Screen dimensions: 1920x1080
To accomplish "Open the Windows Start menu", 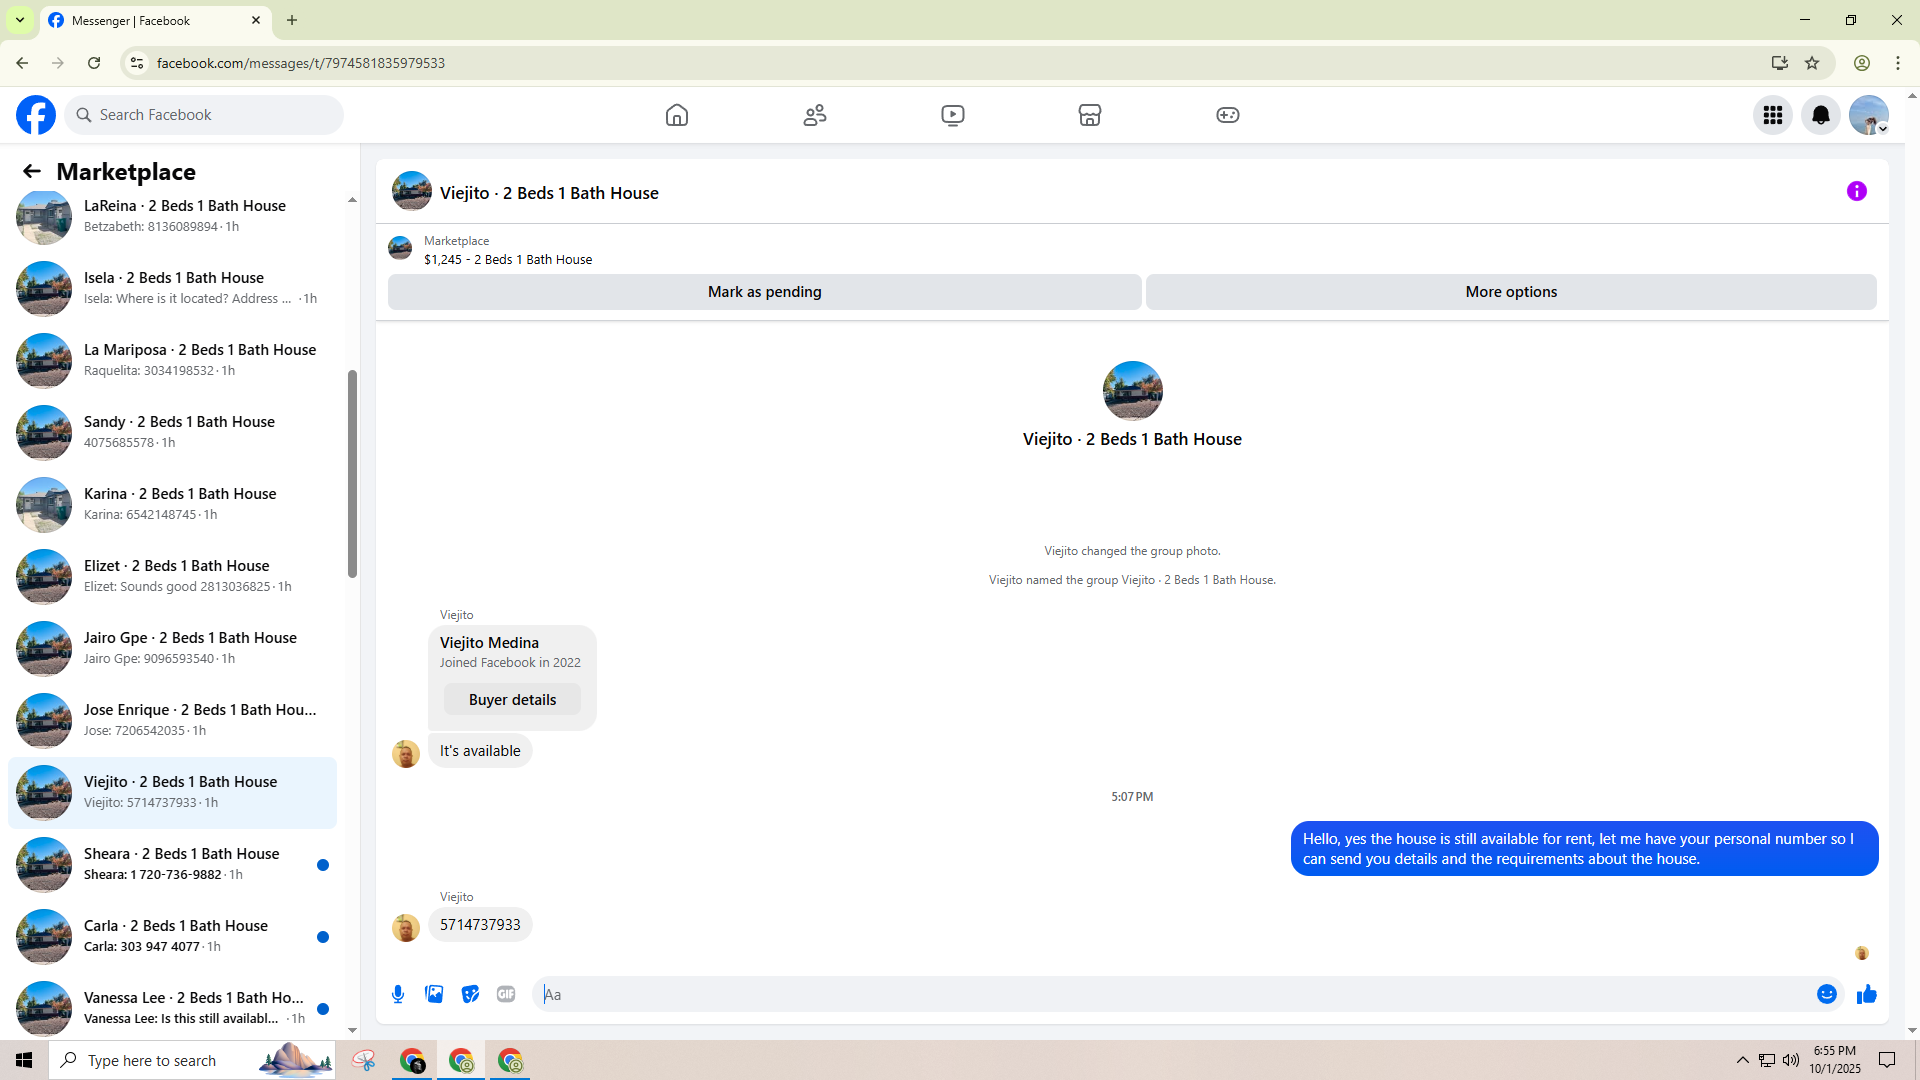I will 24,1060.
